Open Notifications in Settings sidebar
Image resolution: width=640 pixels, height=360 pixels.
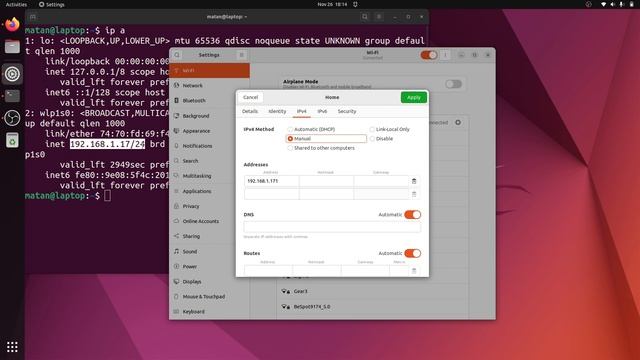click(x=209, y=146)
